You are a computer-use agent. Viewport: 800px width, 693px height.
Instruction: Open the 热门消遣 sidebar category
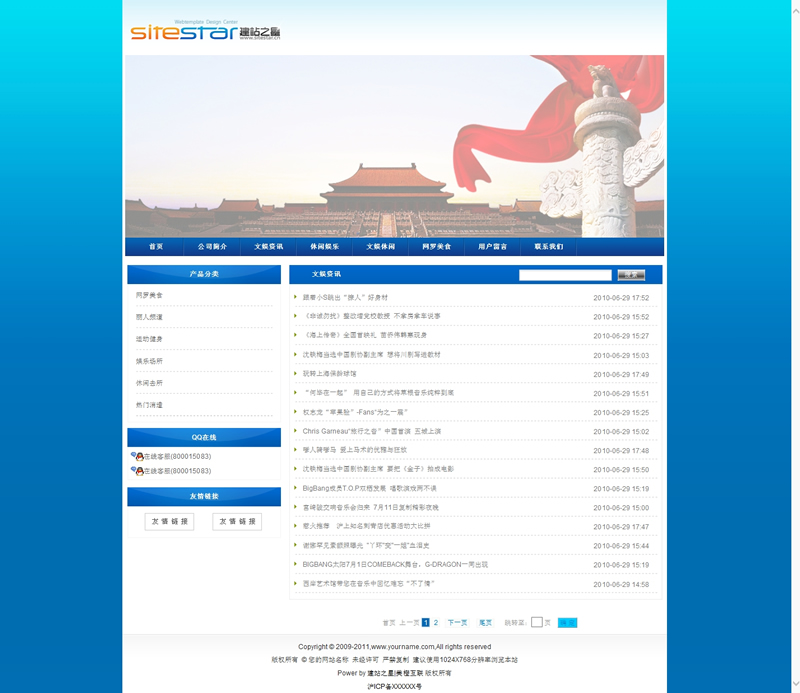click(x=149, y=405)
